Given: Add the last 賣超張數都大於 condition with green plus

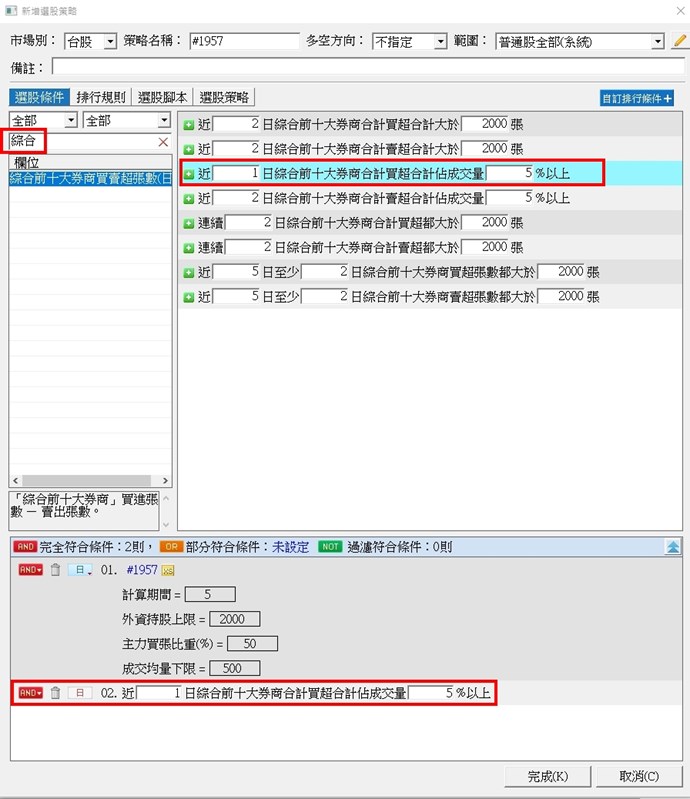Looking at the screenshot, I should point(189,297).
